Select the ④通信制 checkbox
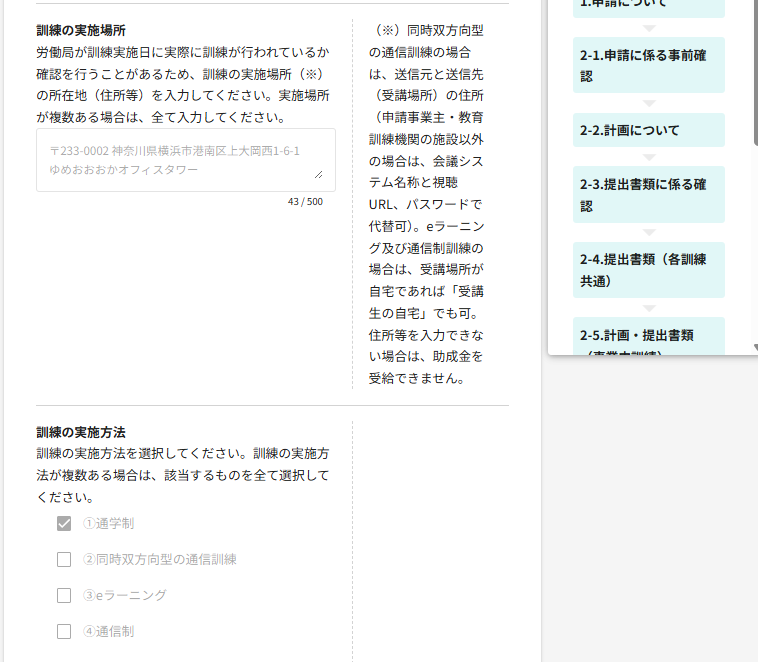This screenshot has height=662, width=758. click(64, 632)
